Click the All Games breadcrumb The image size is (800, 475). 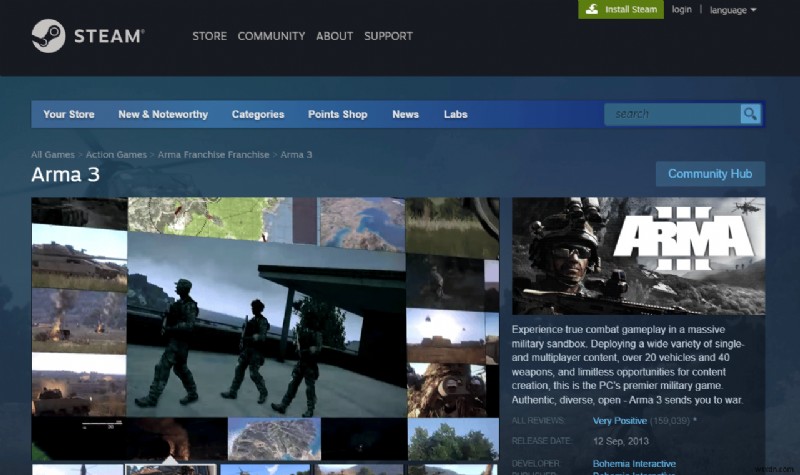(x=53, y=155)
